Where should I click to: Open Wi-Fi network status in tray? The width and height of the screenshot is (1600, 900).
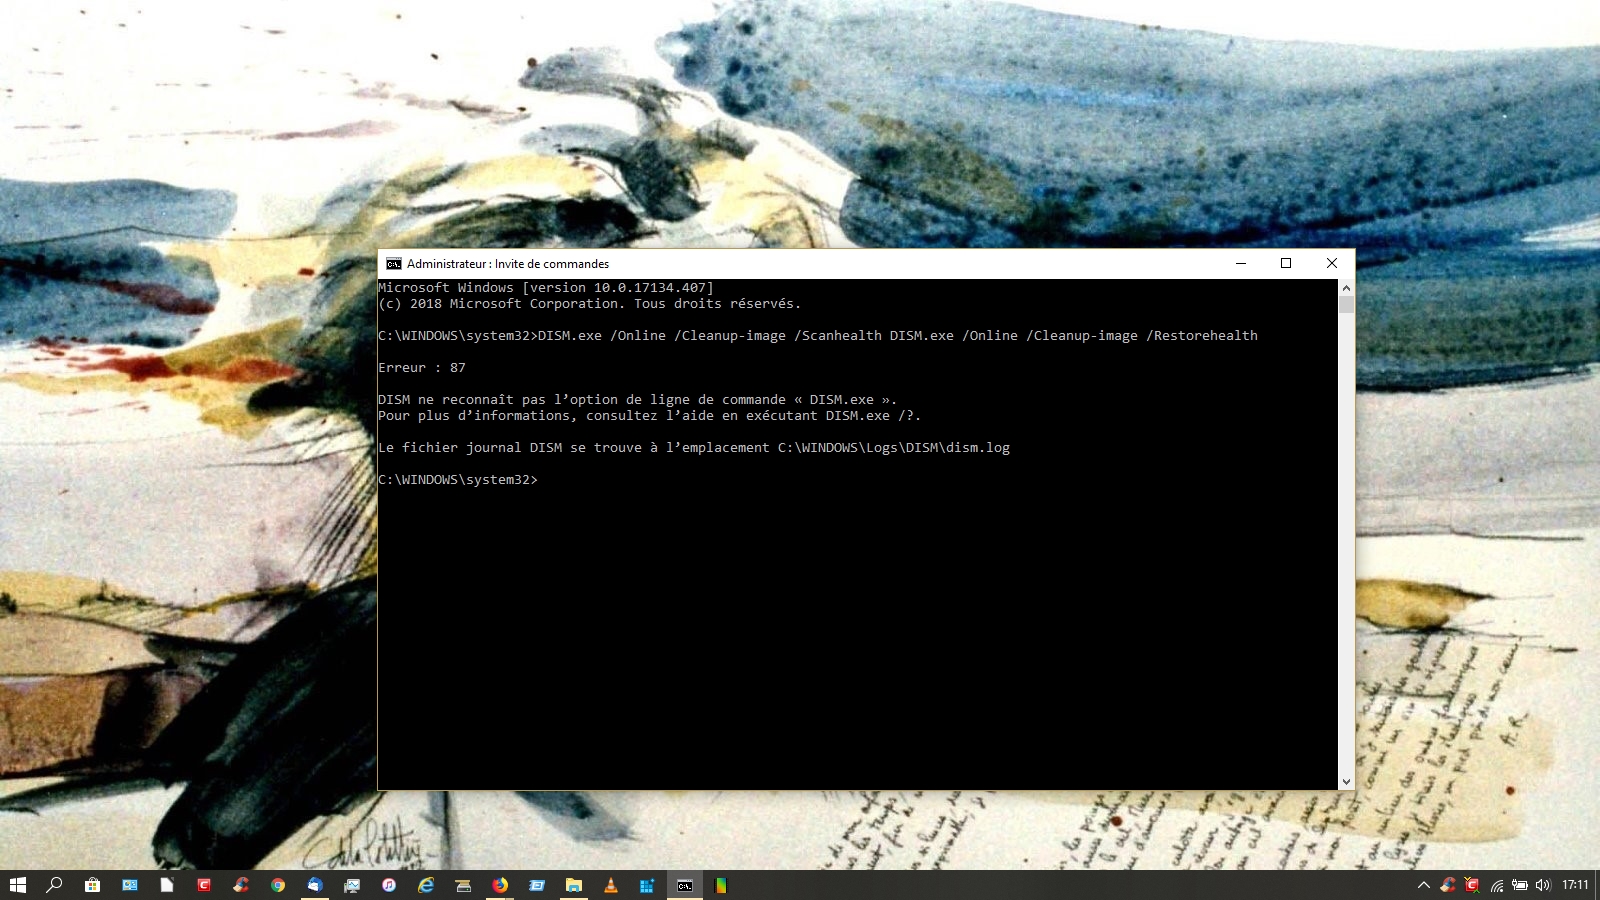[1497, 885]
